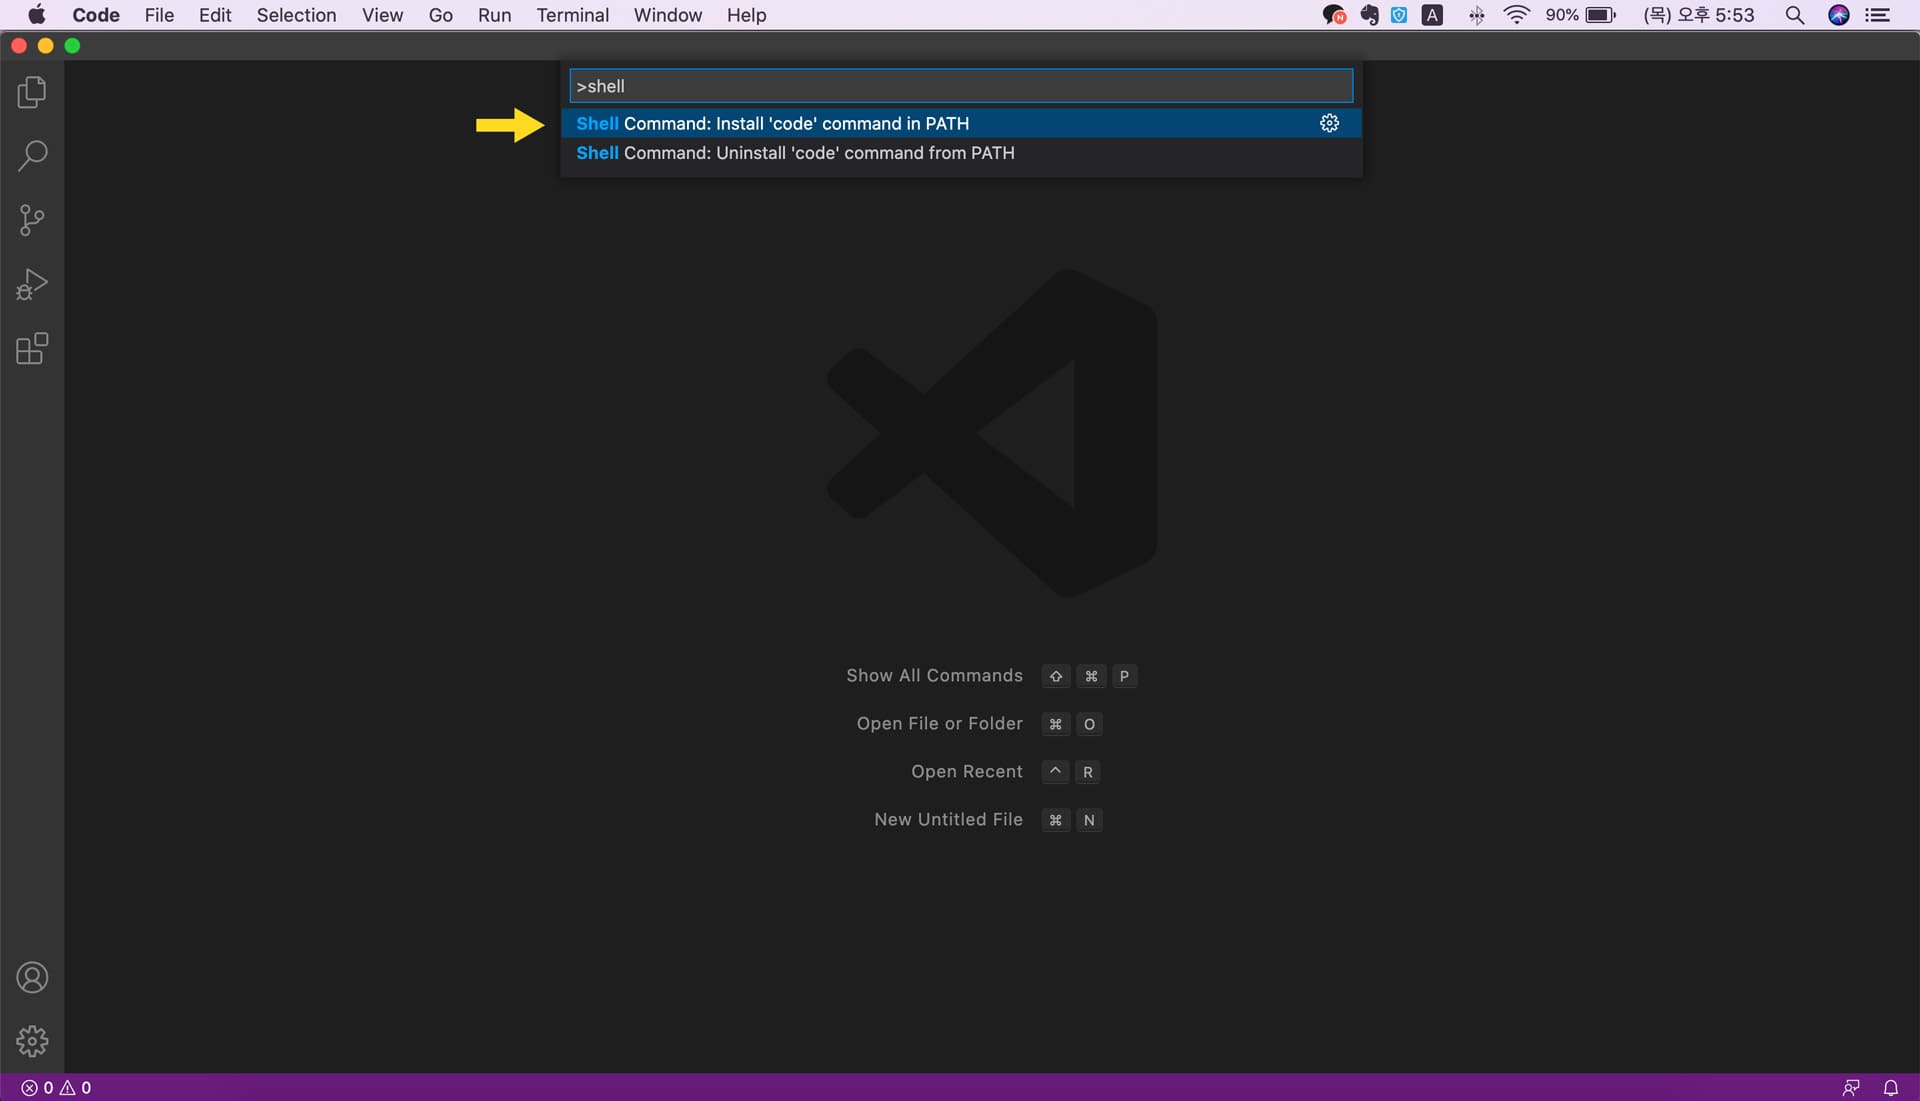
Task: Open the Source Control view
Action: 31,219
